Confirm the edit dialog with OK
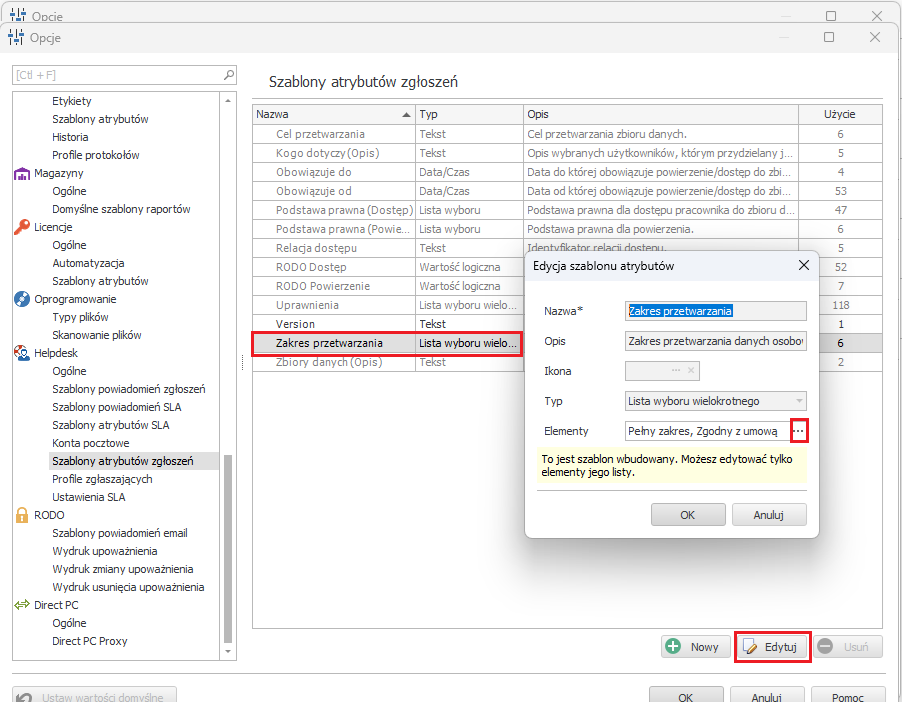This screenshot has width=902, height=702. click(x=687, y=515)
